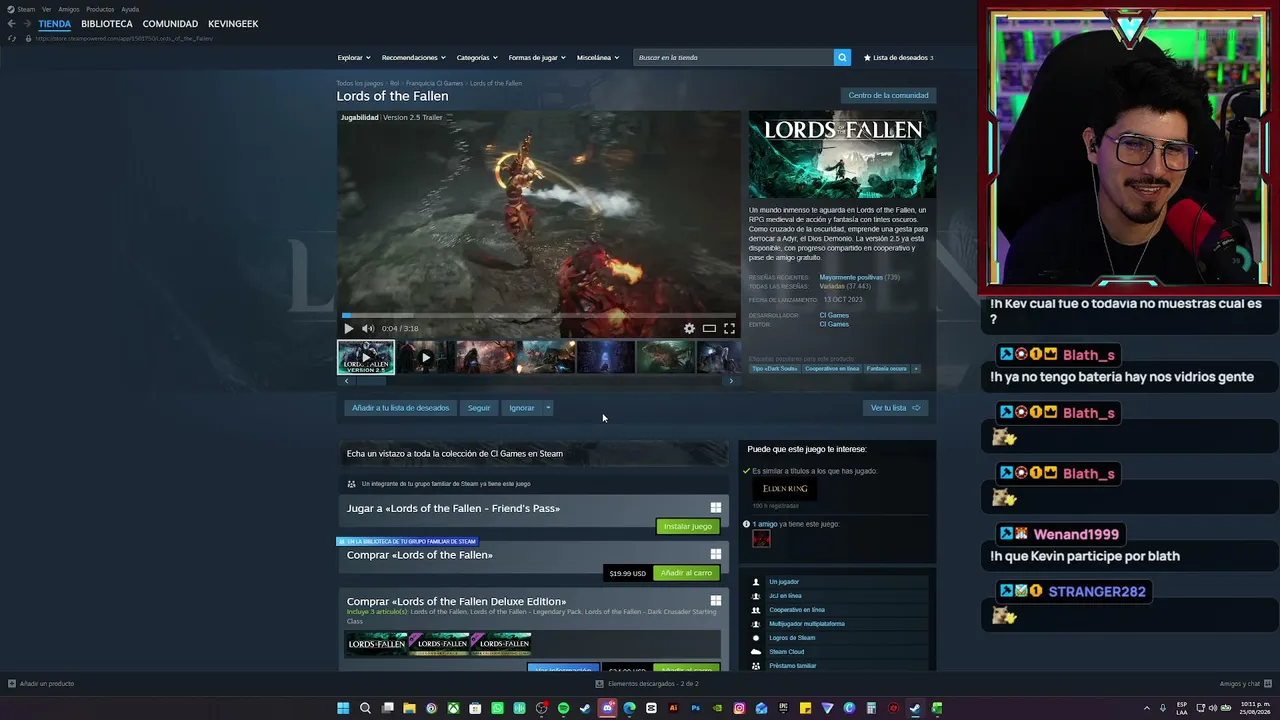The width and height of the screenshot is (1280, 720).
Task: Open the Explorar store dropdown
Action: tap(354, 57)
